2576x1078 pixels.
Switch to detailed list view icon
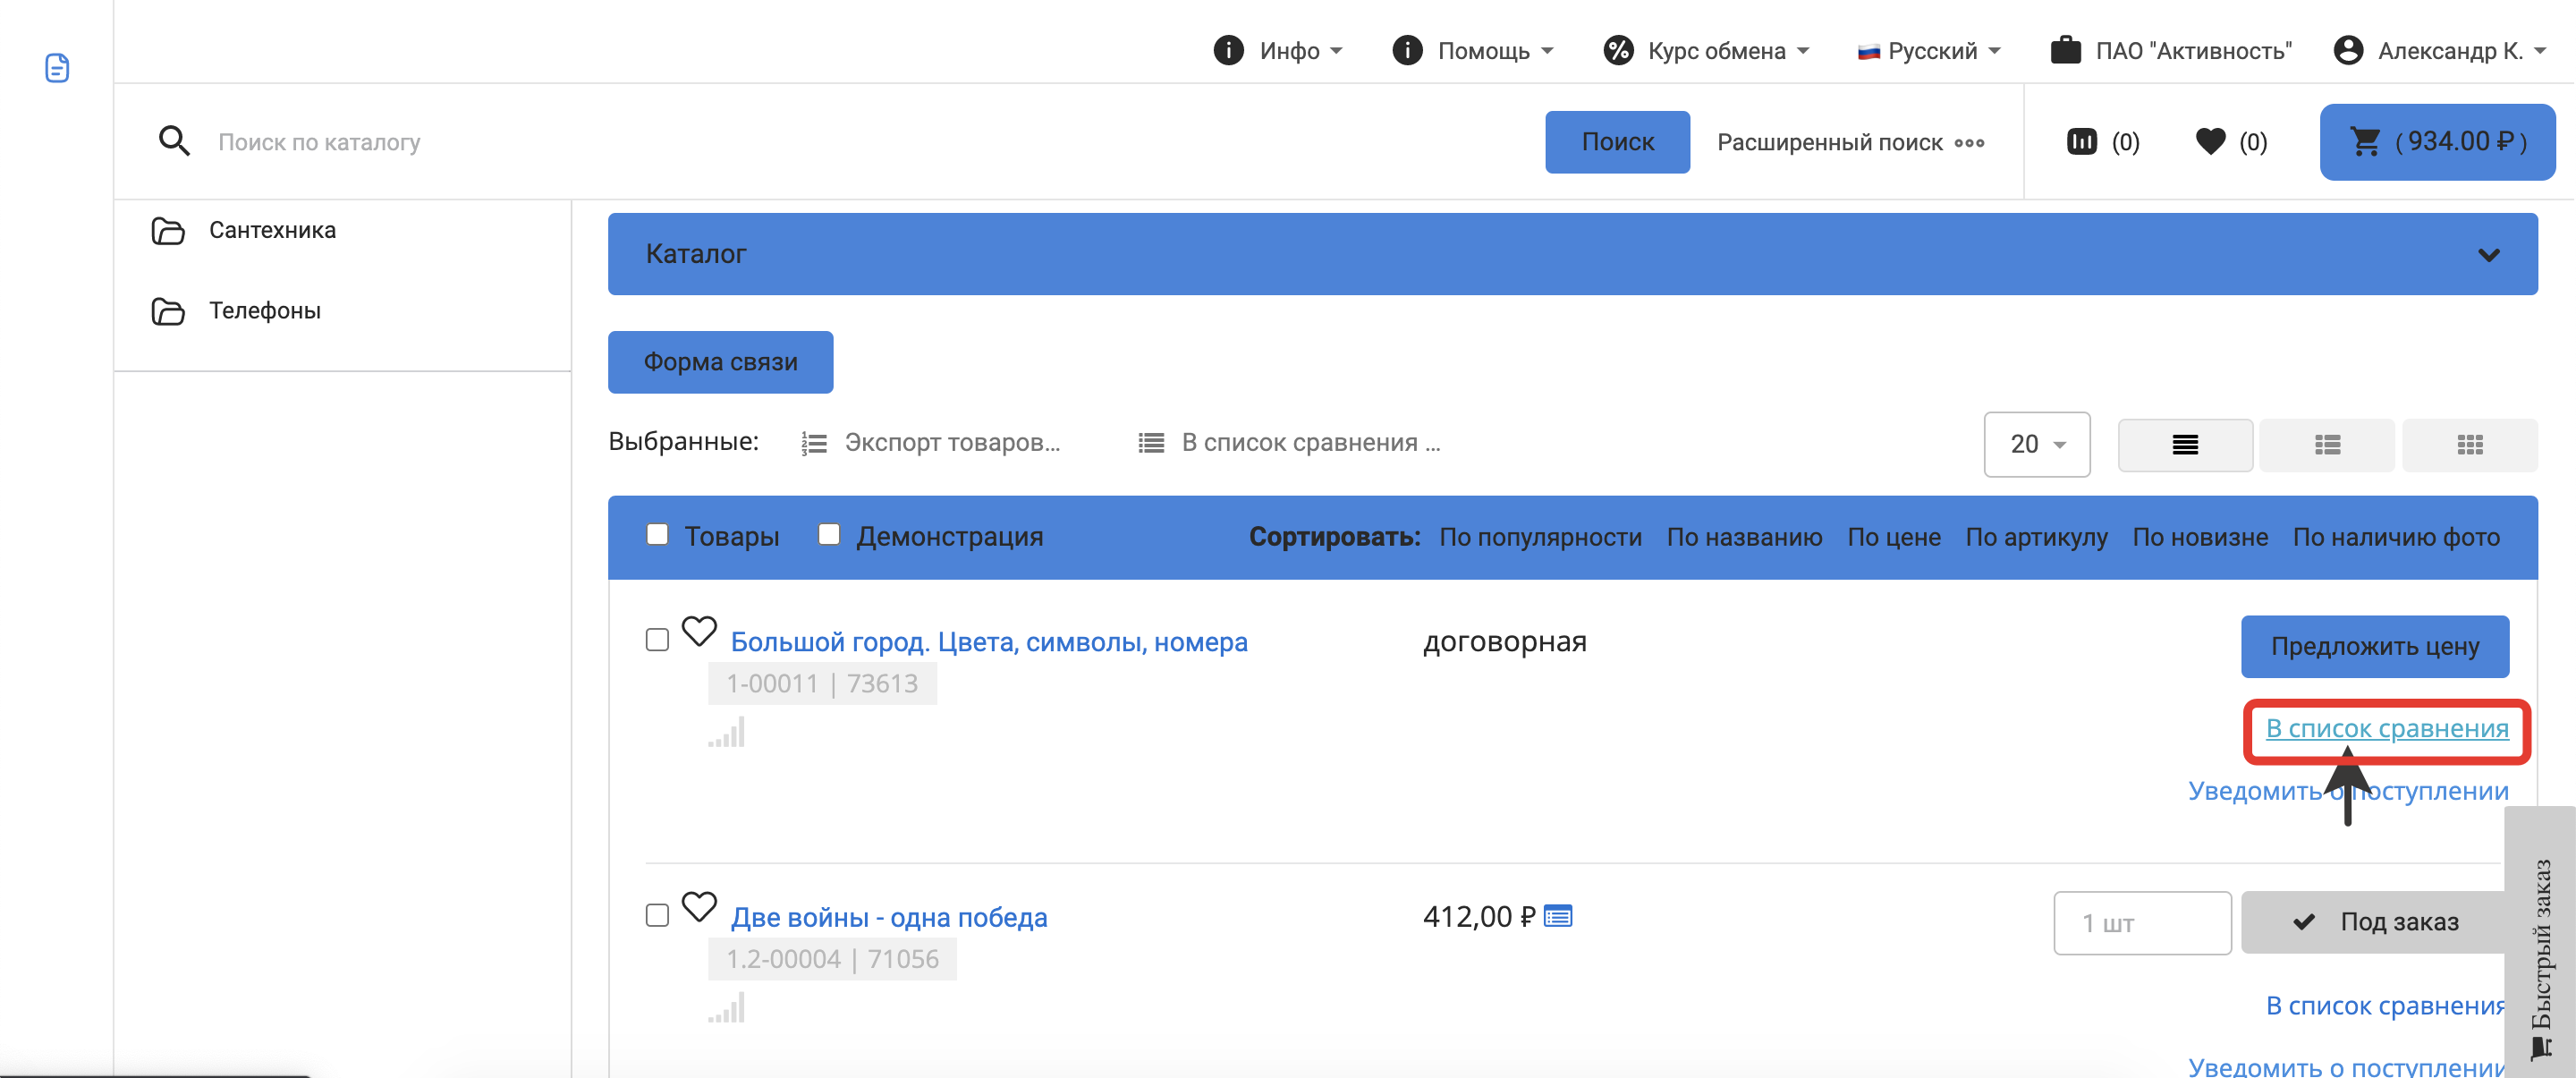2327,445
